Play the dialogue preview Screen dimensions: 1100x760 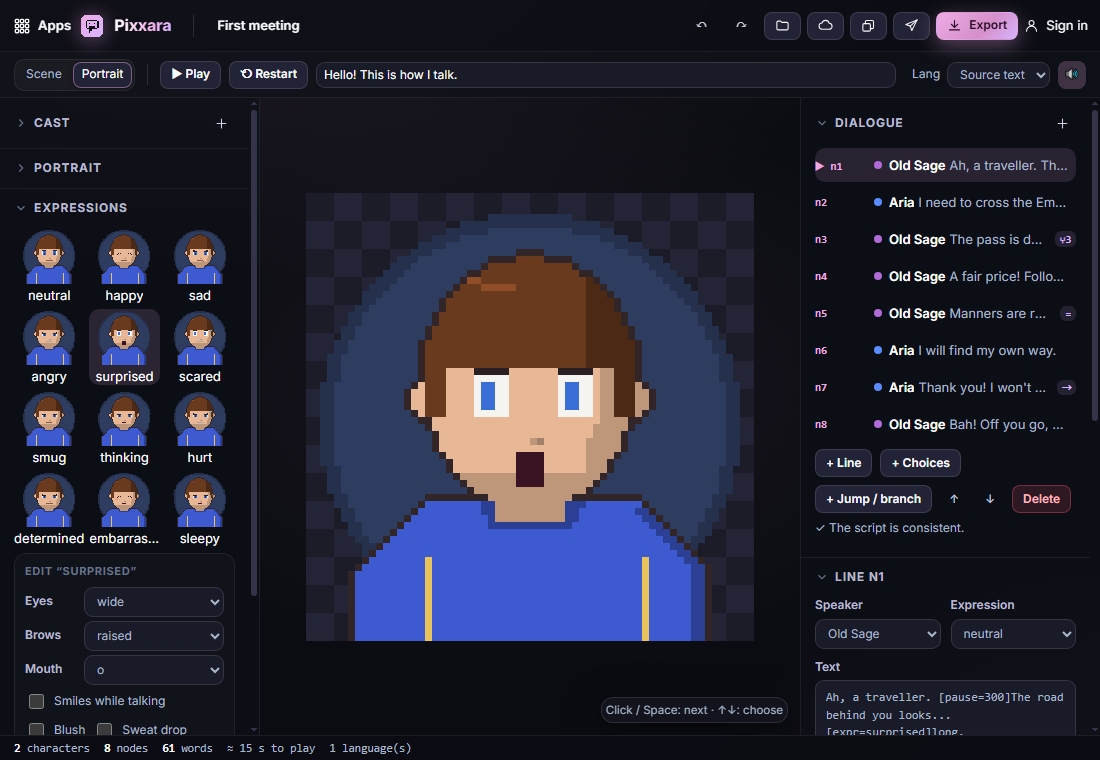(x=190, y=74)
